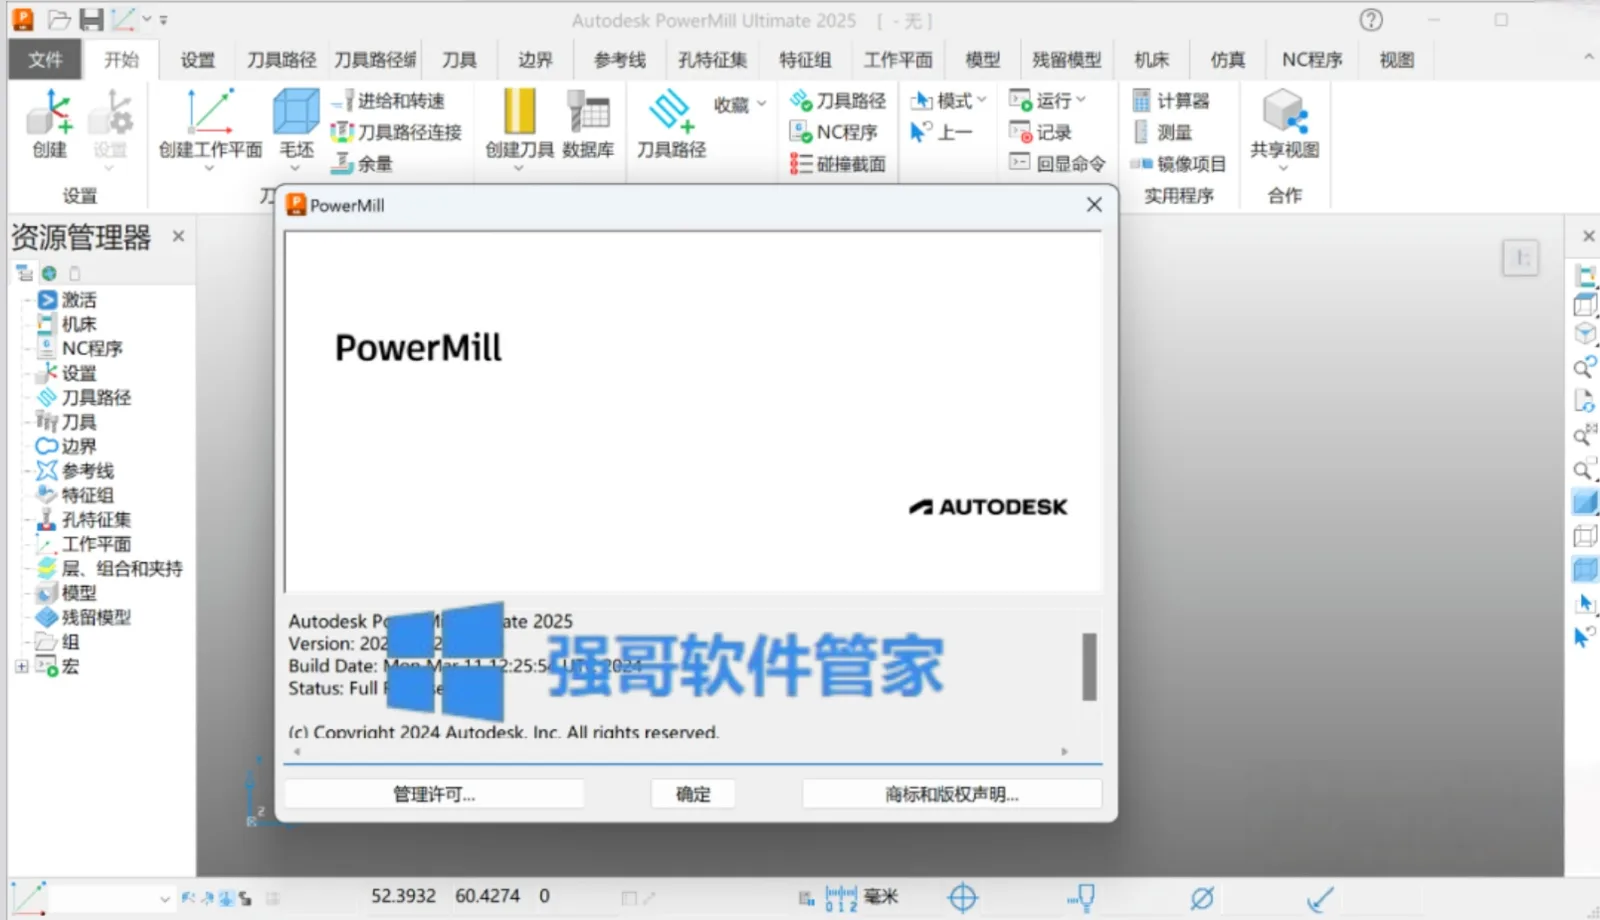Click the save floppy disk icon
This screenshot has width=1600, height=920.
[x=91, y=19]
